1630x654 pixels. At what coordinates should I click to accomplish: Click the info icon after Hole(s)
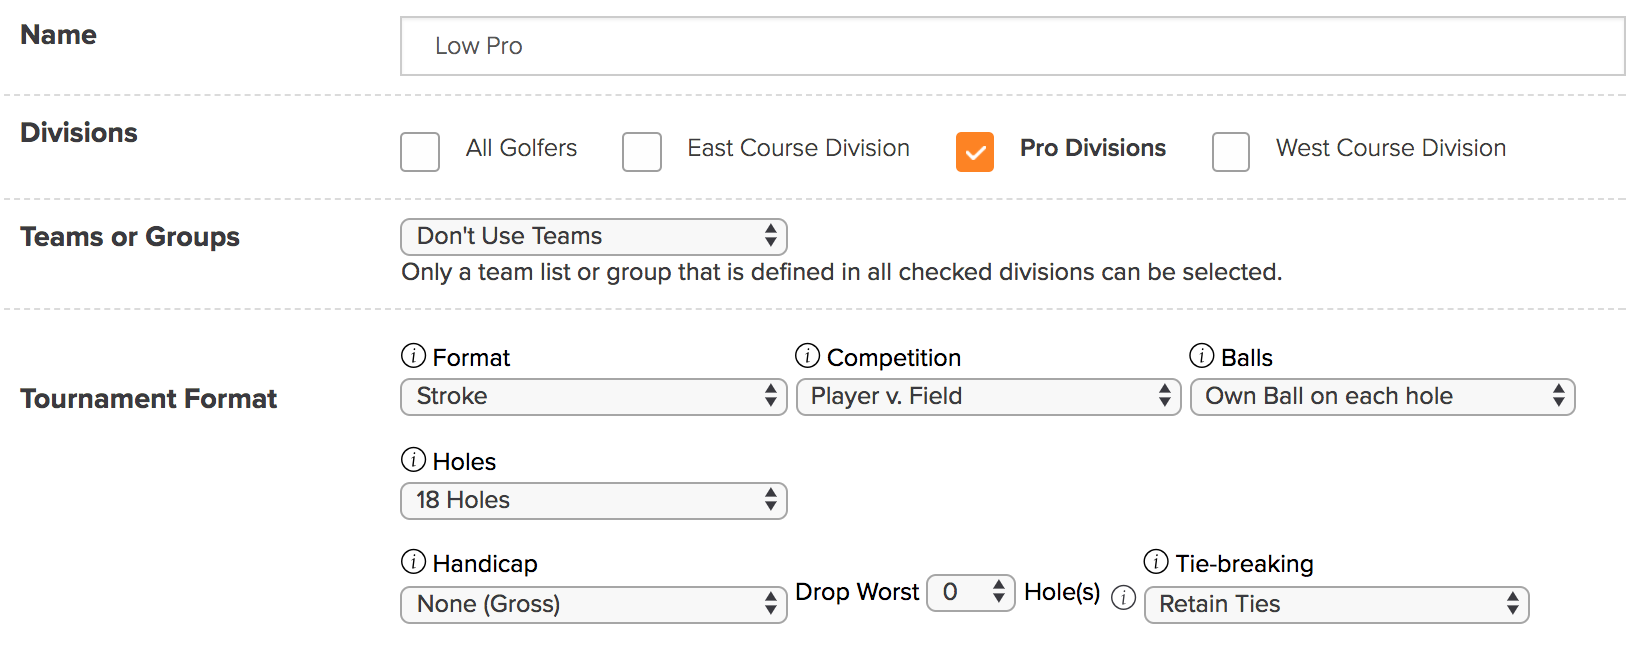(1124, 598)
